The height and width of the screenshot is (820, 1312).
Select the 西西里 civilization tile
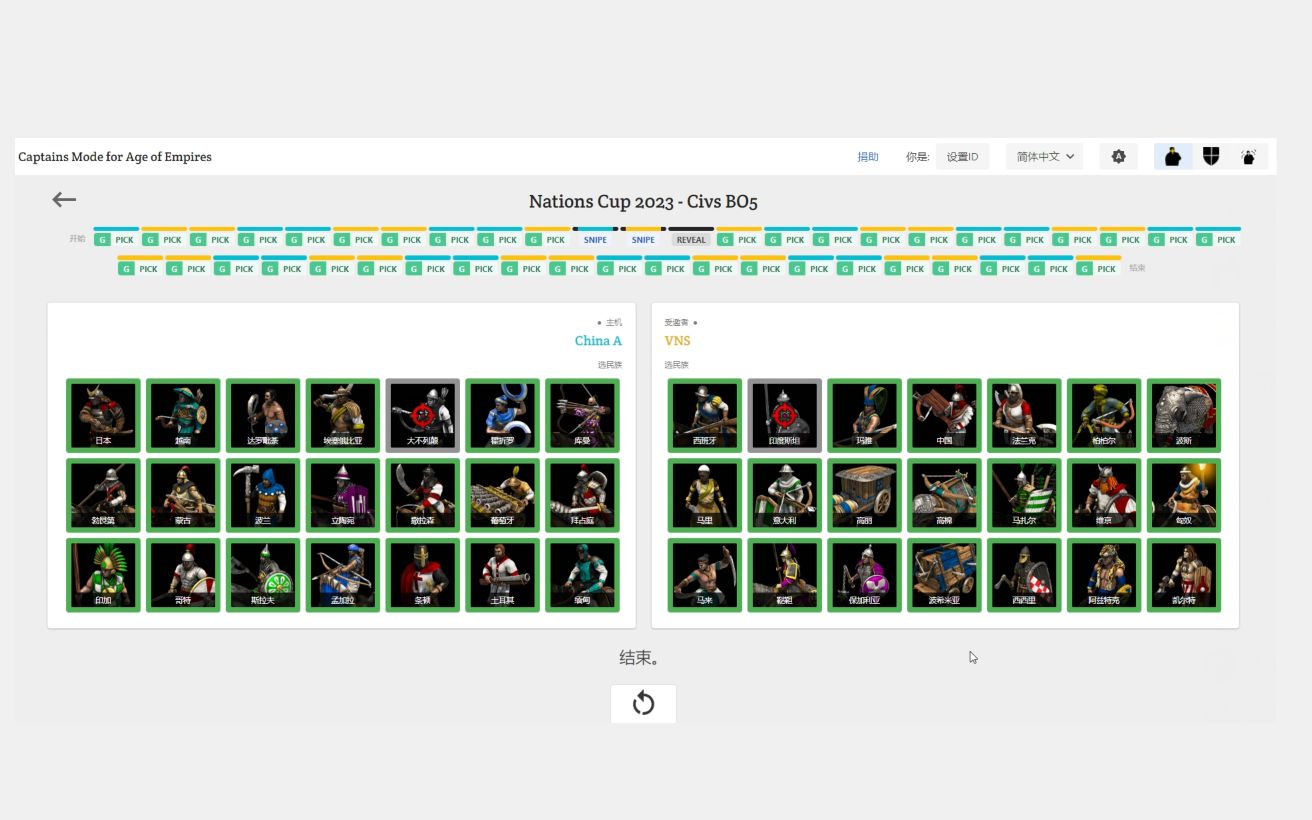[x=1025, y=575]
